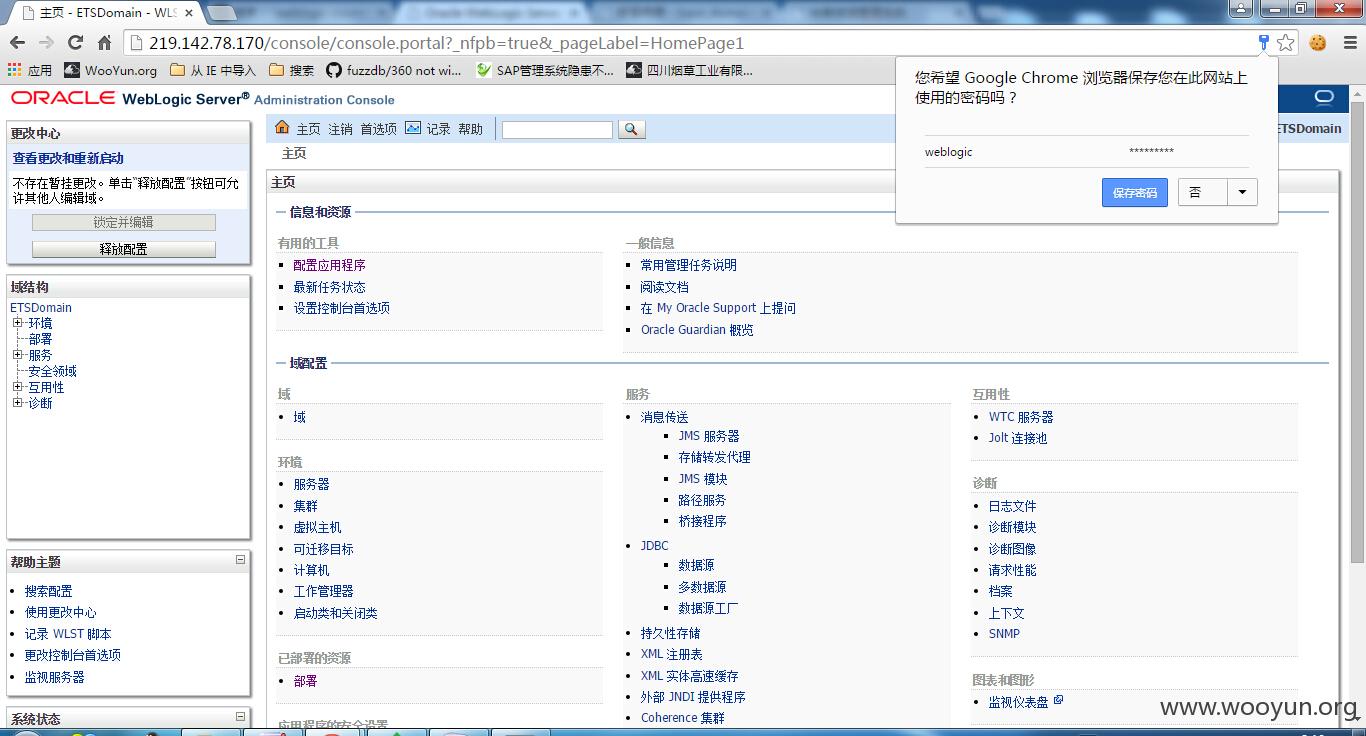The width and height of the screenshot is (1366, 736).
Task: Open the 监视服务器 help topic
Action: [x=54, y=677]
